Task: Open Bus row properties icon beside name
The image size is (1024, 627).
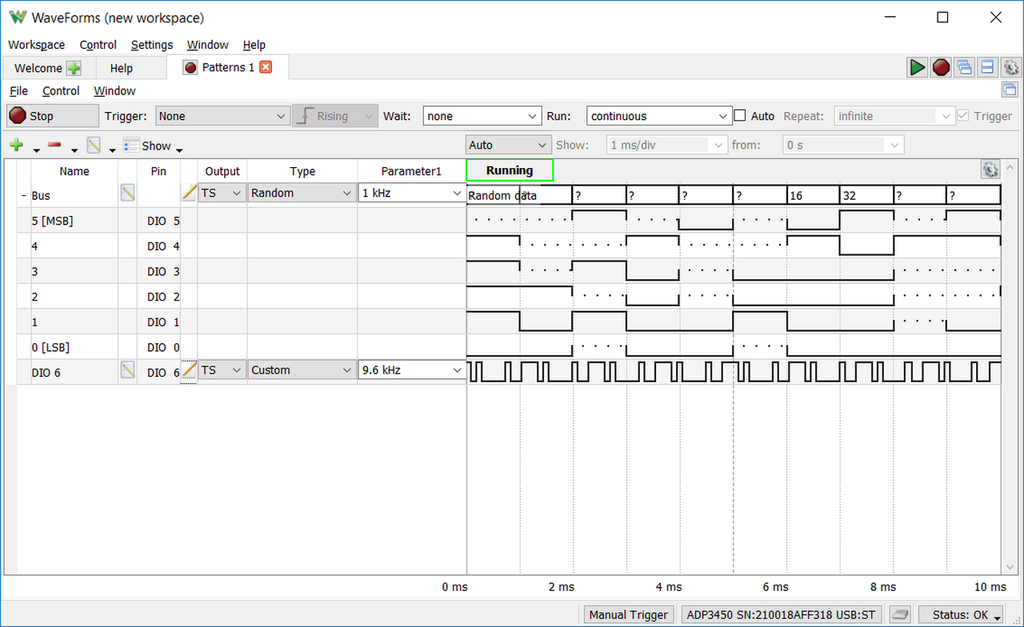Action: 127,193
